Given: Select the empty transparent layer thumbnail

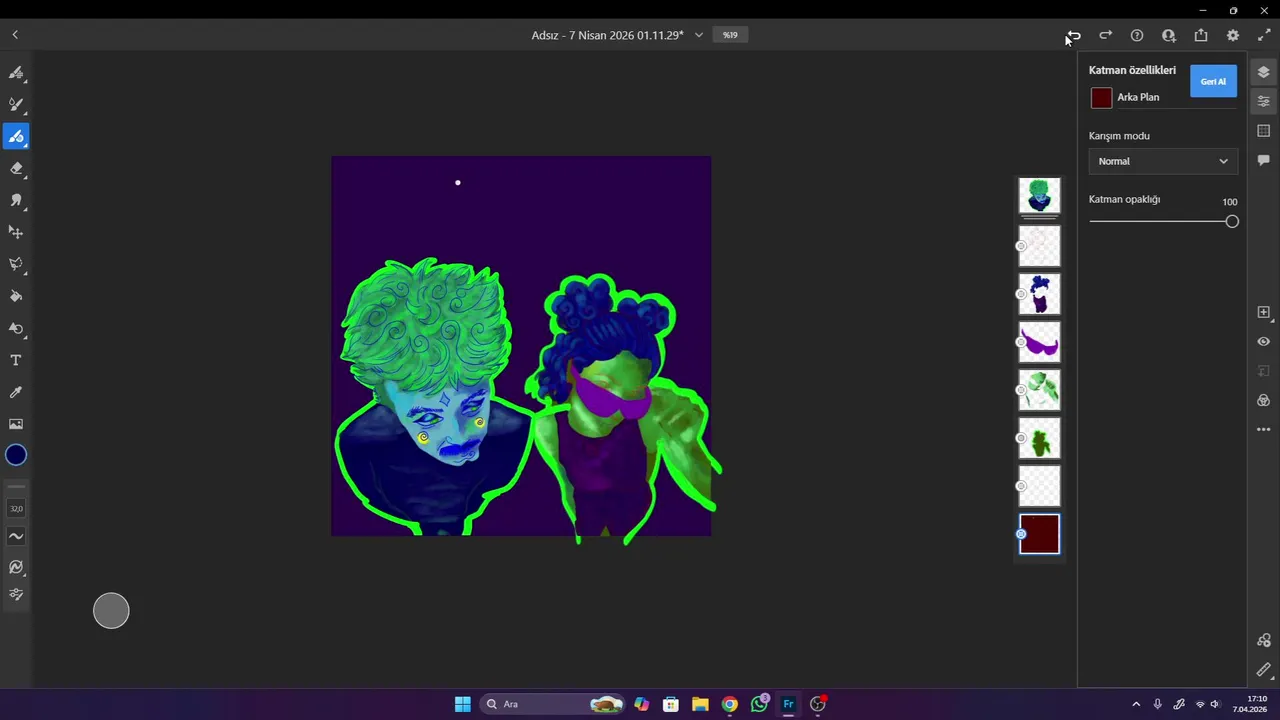Looking at the screenshot, I should pyautogui.click(x=1039, y=486).
